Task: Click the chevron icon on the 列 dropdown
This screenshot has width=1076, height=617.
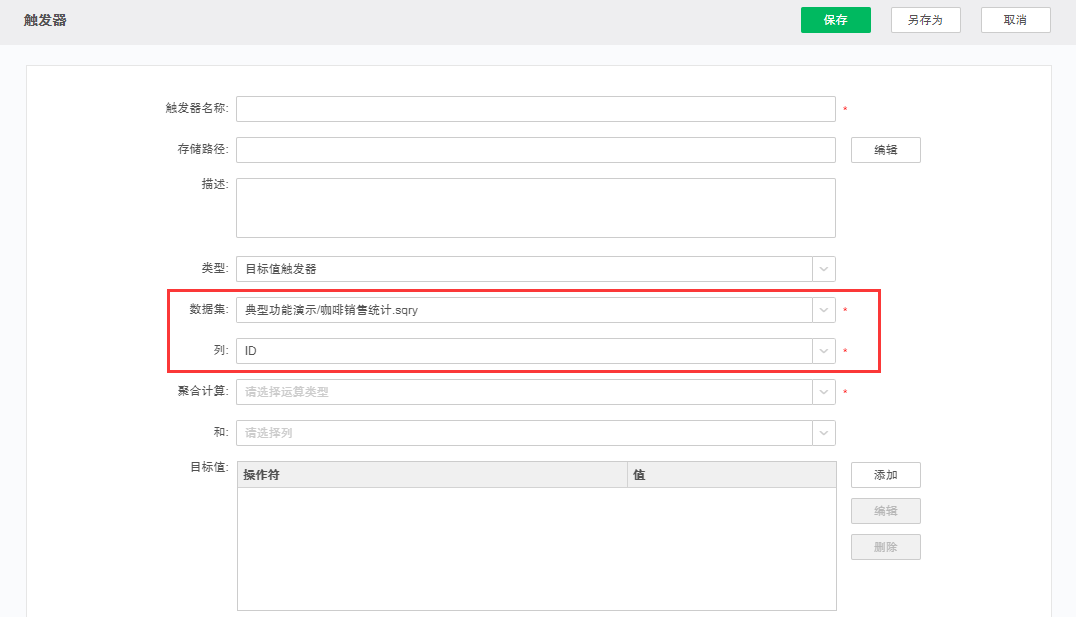Action: 823,350
